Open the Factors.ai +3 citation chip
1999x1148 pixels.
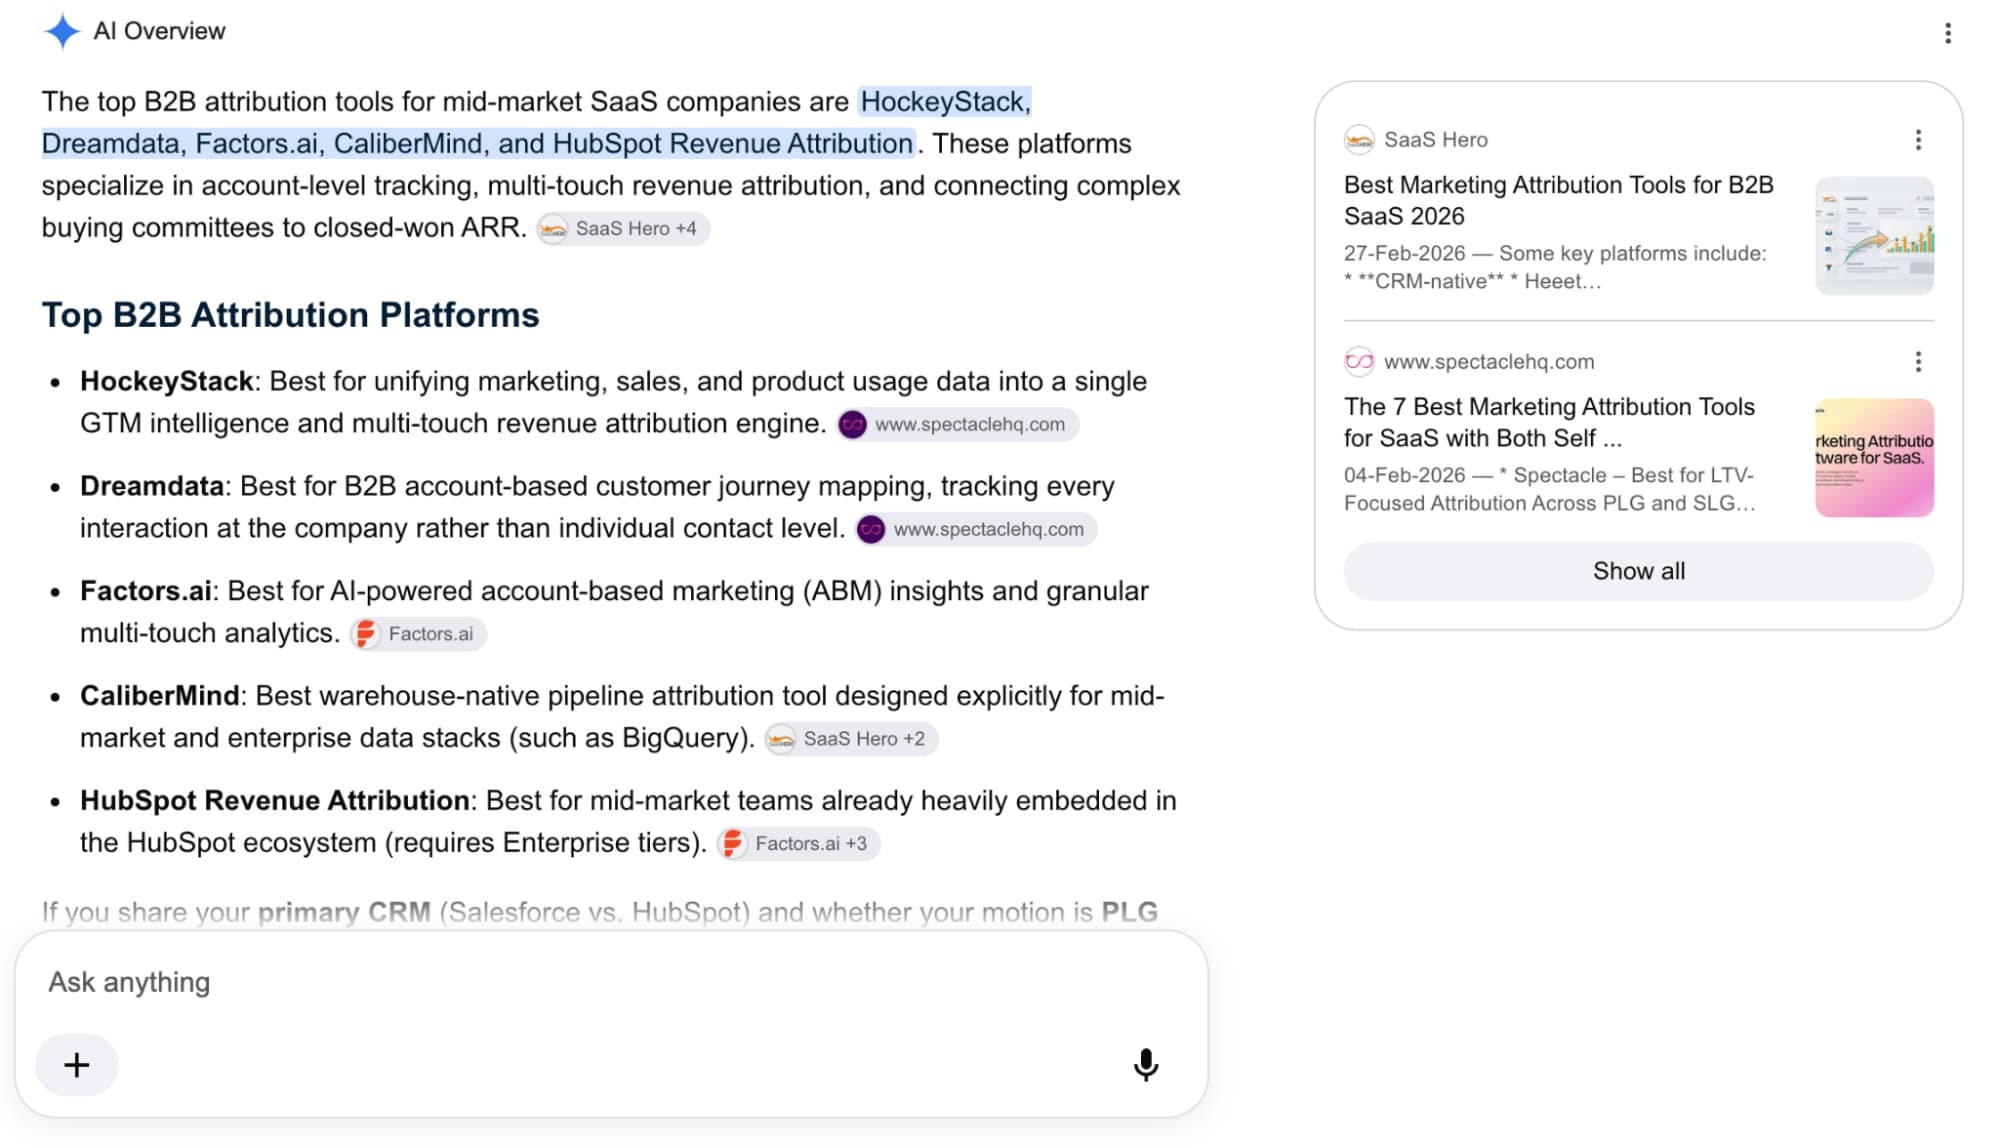pyautogui.click(x=798, y=844)
